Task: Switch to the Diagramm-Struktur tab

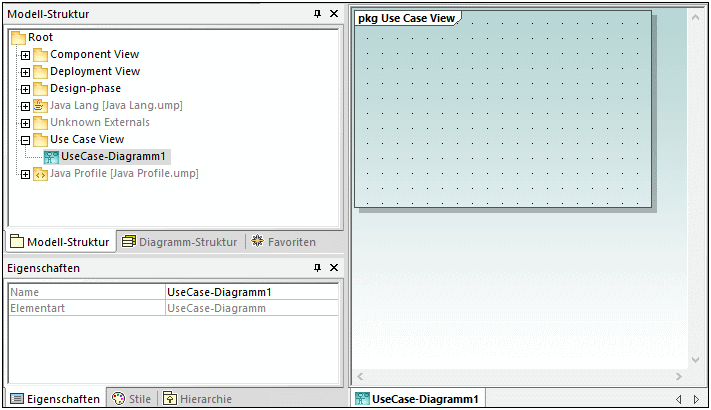Action: point(180,242)
